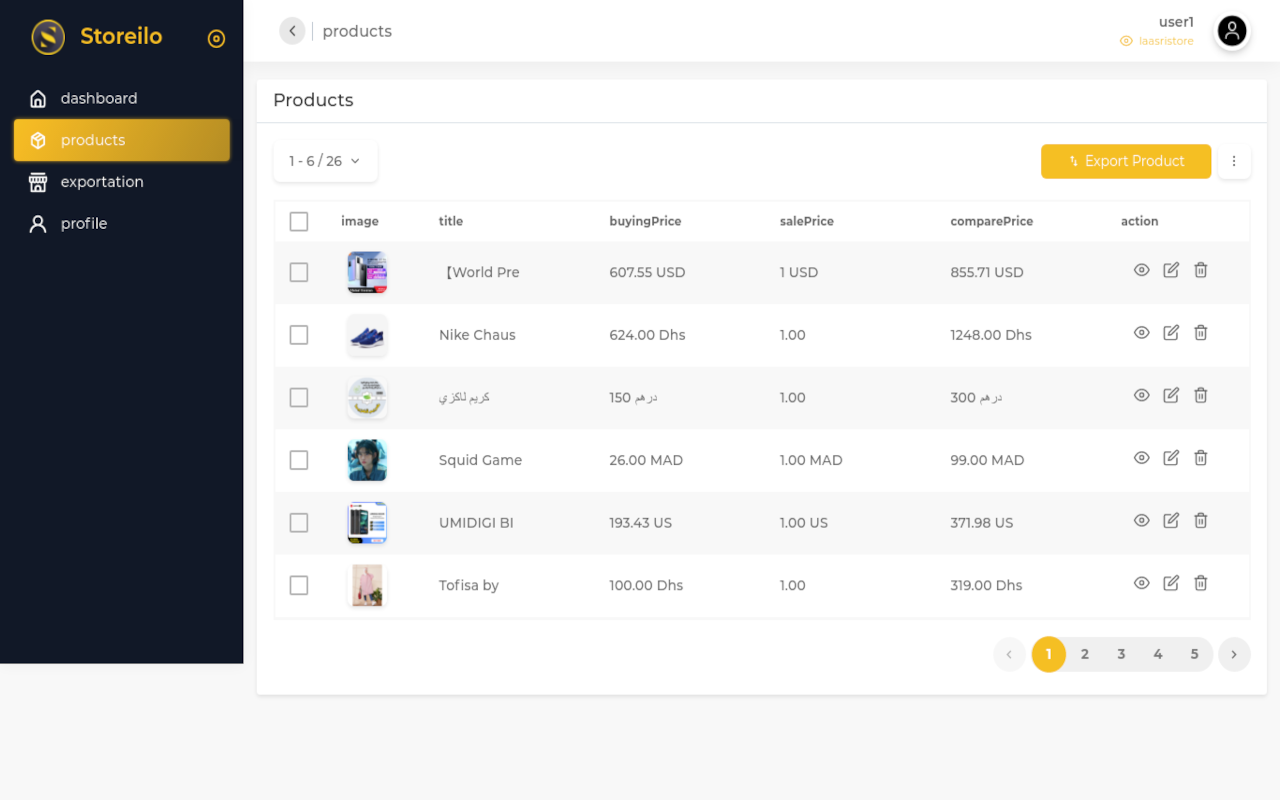Go to page 3 of the products list
Screen dimensions: 1280x800
(x=1121, y=654)
